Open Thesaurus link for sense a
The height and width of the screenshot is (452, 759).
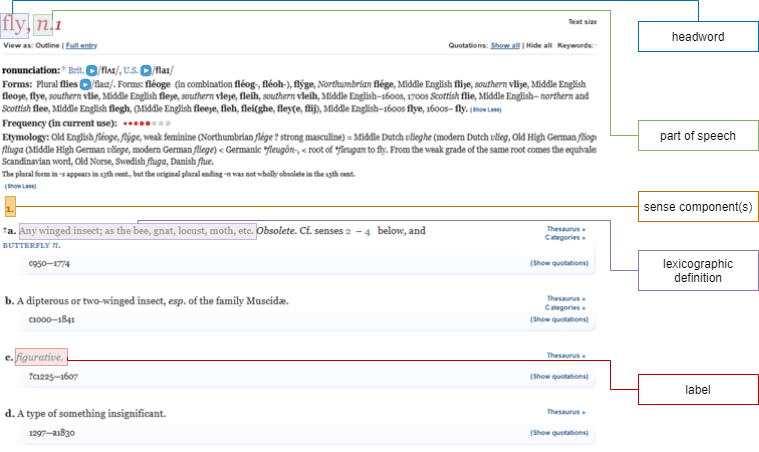click(x=565, y=228)
